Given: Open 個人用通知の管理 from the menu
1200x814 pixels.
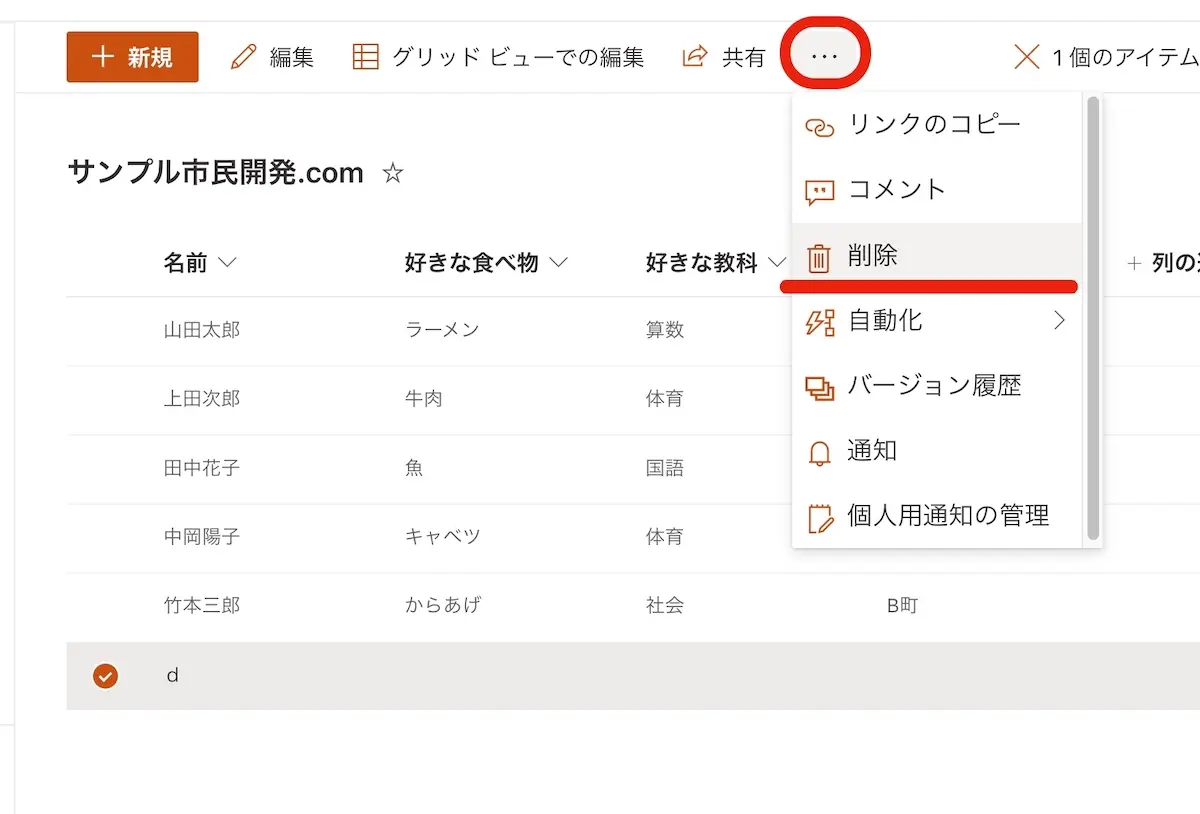Looking at the screenshot, I should [x=947, y=516].
